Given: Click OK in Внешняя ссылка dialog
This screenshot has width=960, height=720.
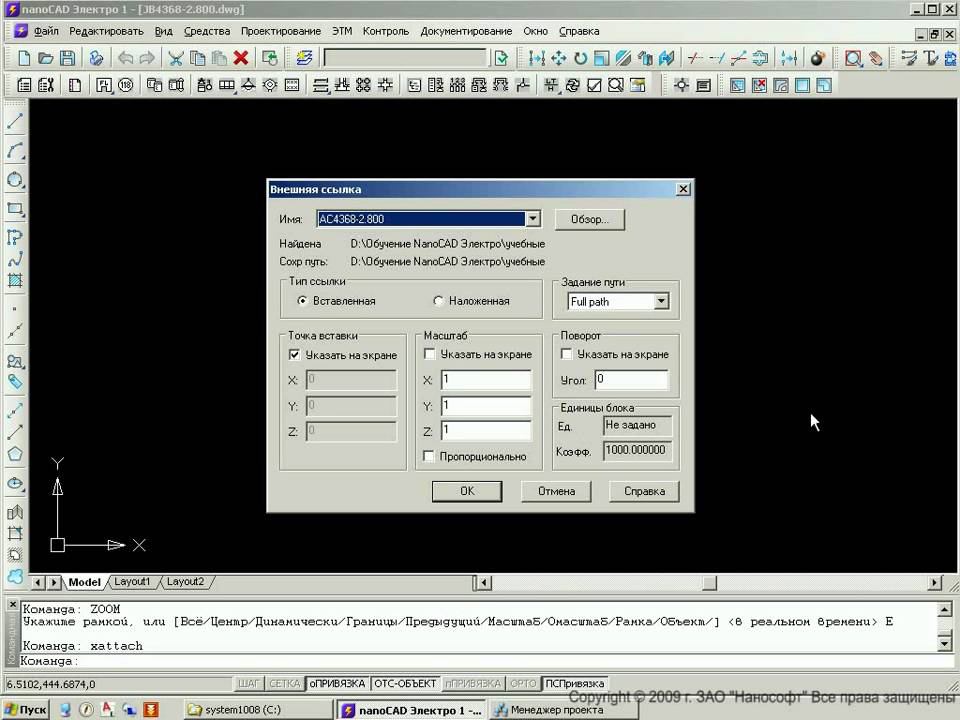Looking at the screenshot, I should (x=467, y=491).
